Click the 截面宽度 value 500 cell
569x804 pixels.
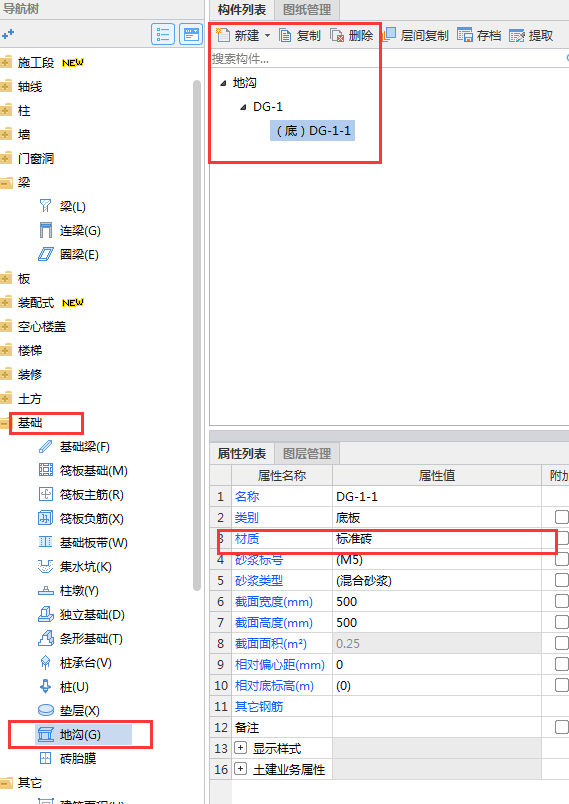click(x=437, y=601)
